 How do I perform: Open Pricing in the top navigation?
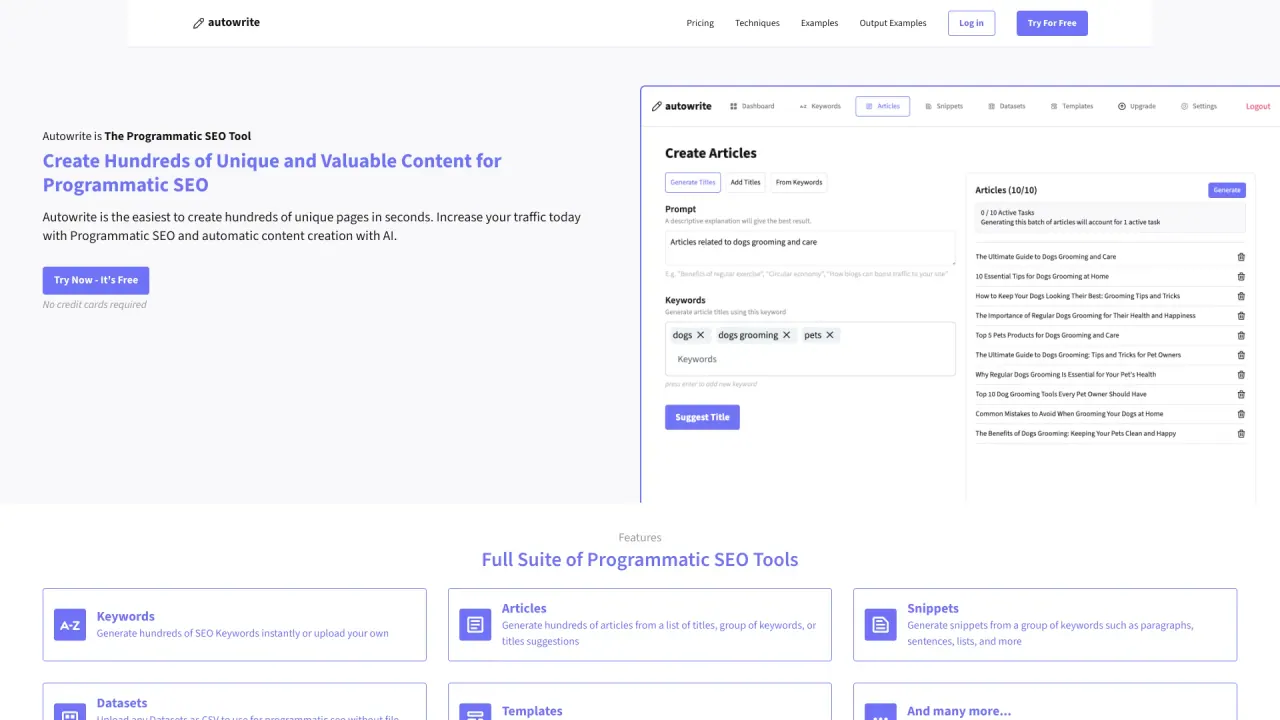coord(700,23)
